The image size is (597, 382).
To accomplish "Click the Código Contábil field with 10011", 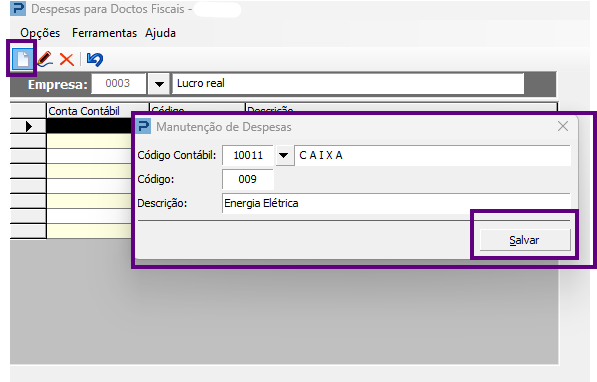I will pyautogui.click(x=248, y=155).
